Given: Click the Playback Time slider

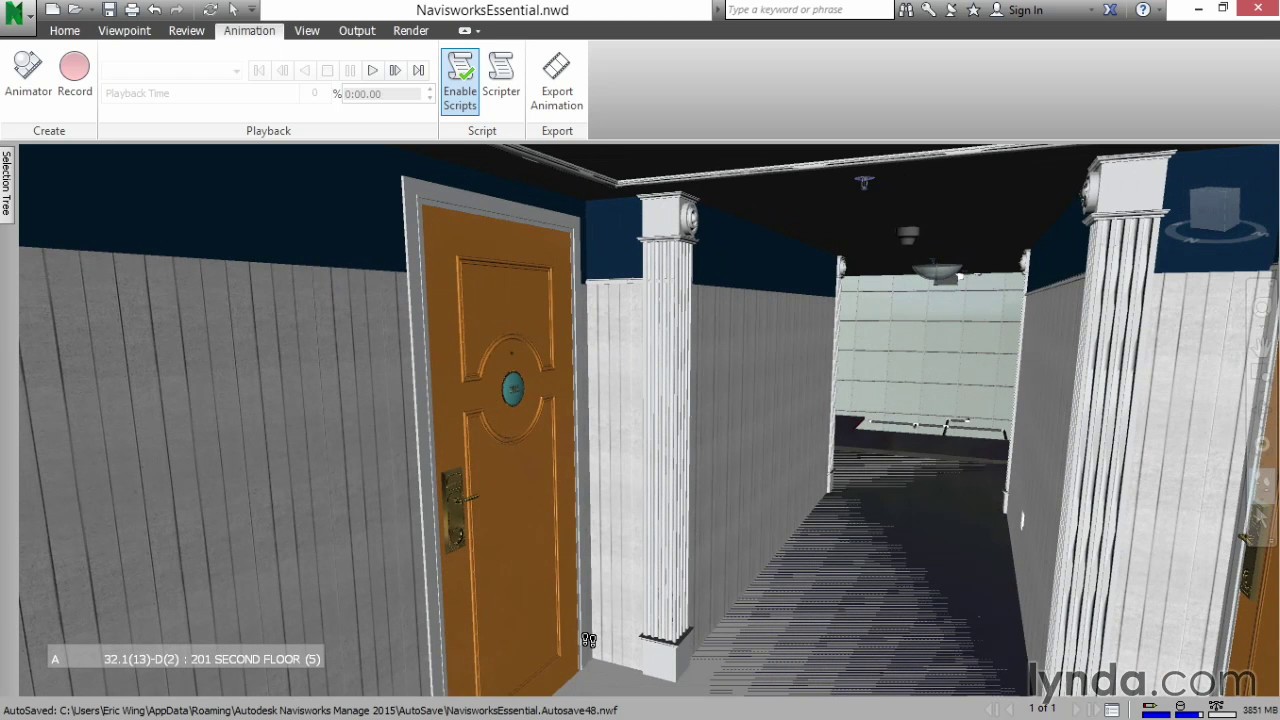Looking at the screenshot, I should (x=200, y=94).
